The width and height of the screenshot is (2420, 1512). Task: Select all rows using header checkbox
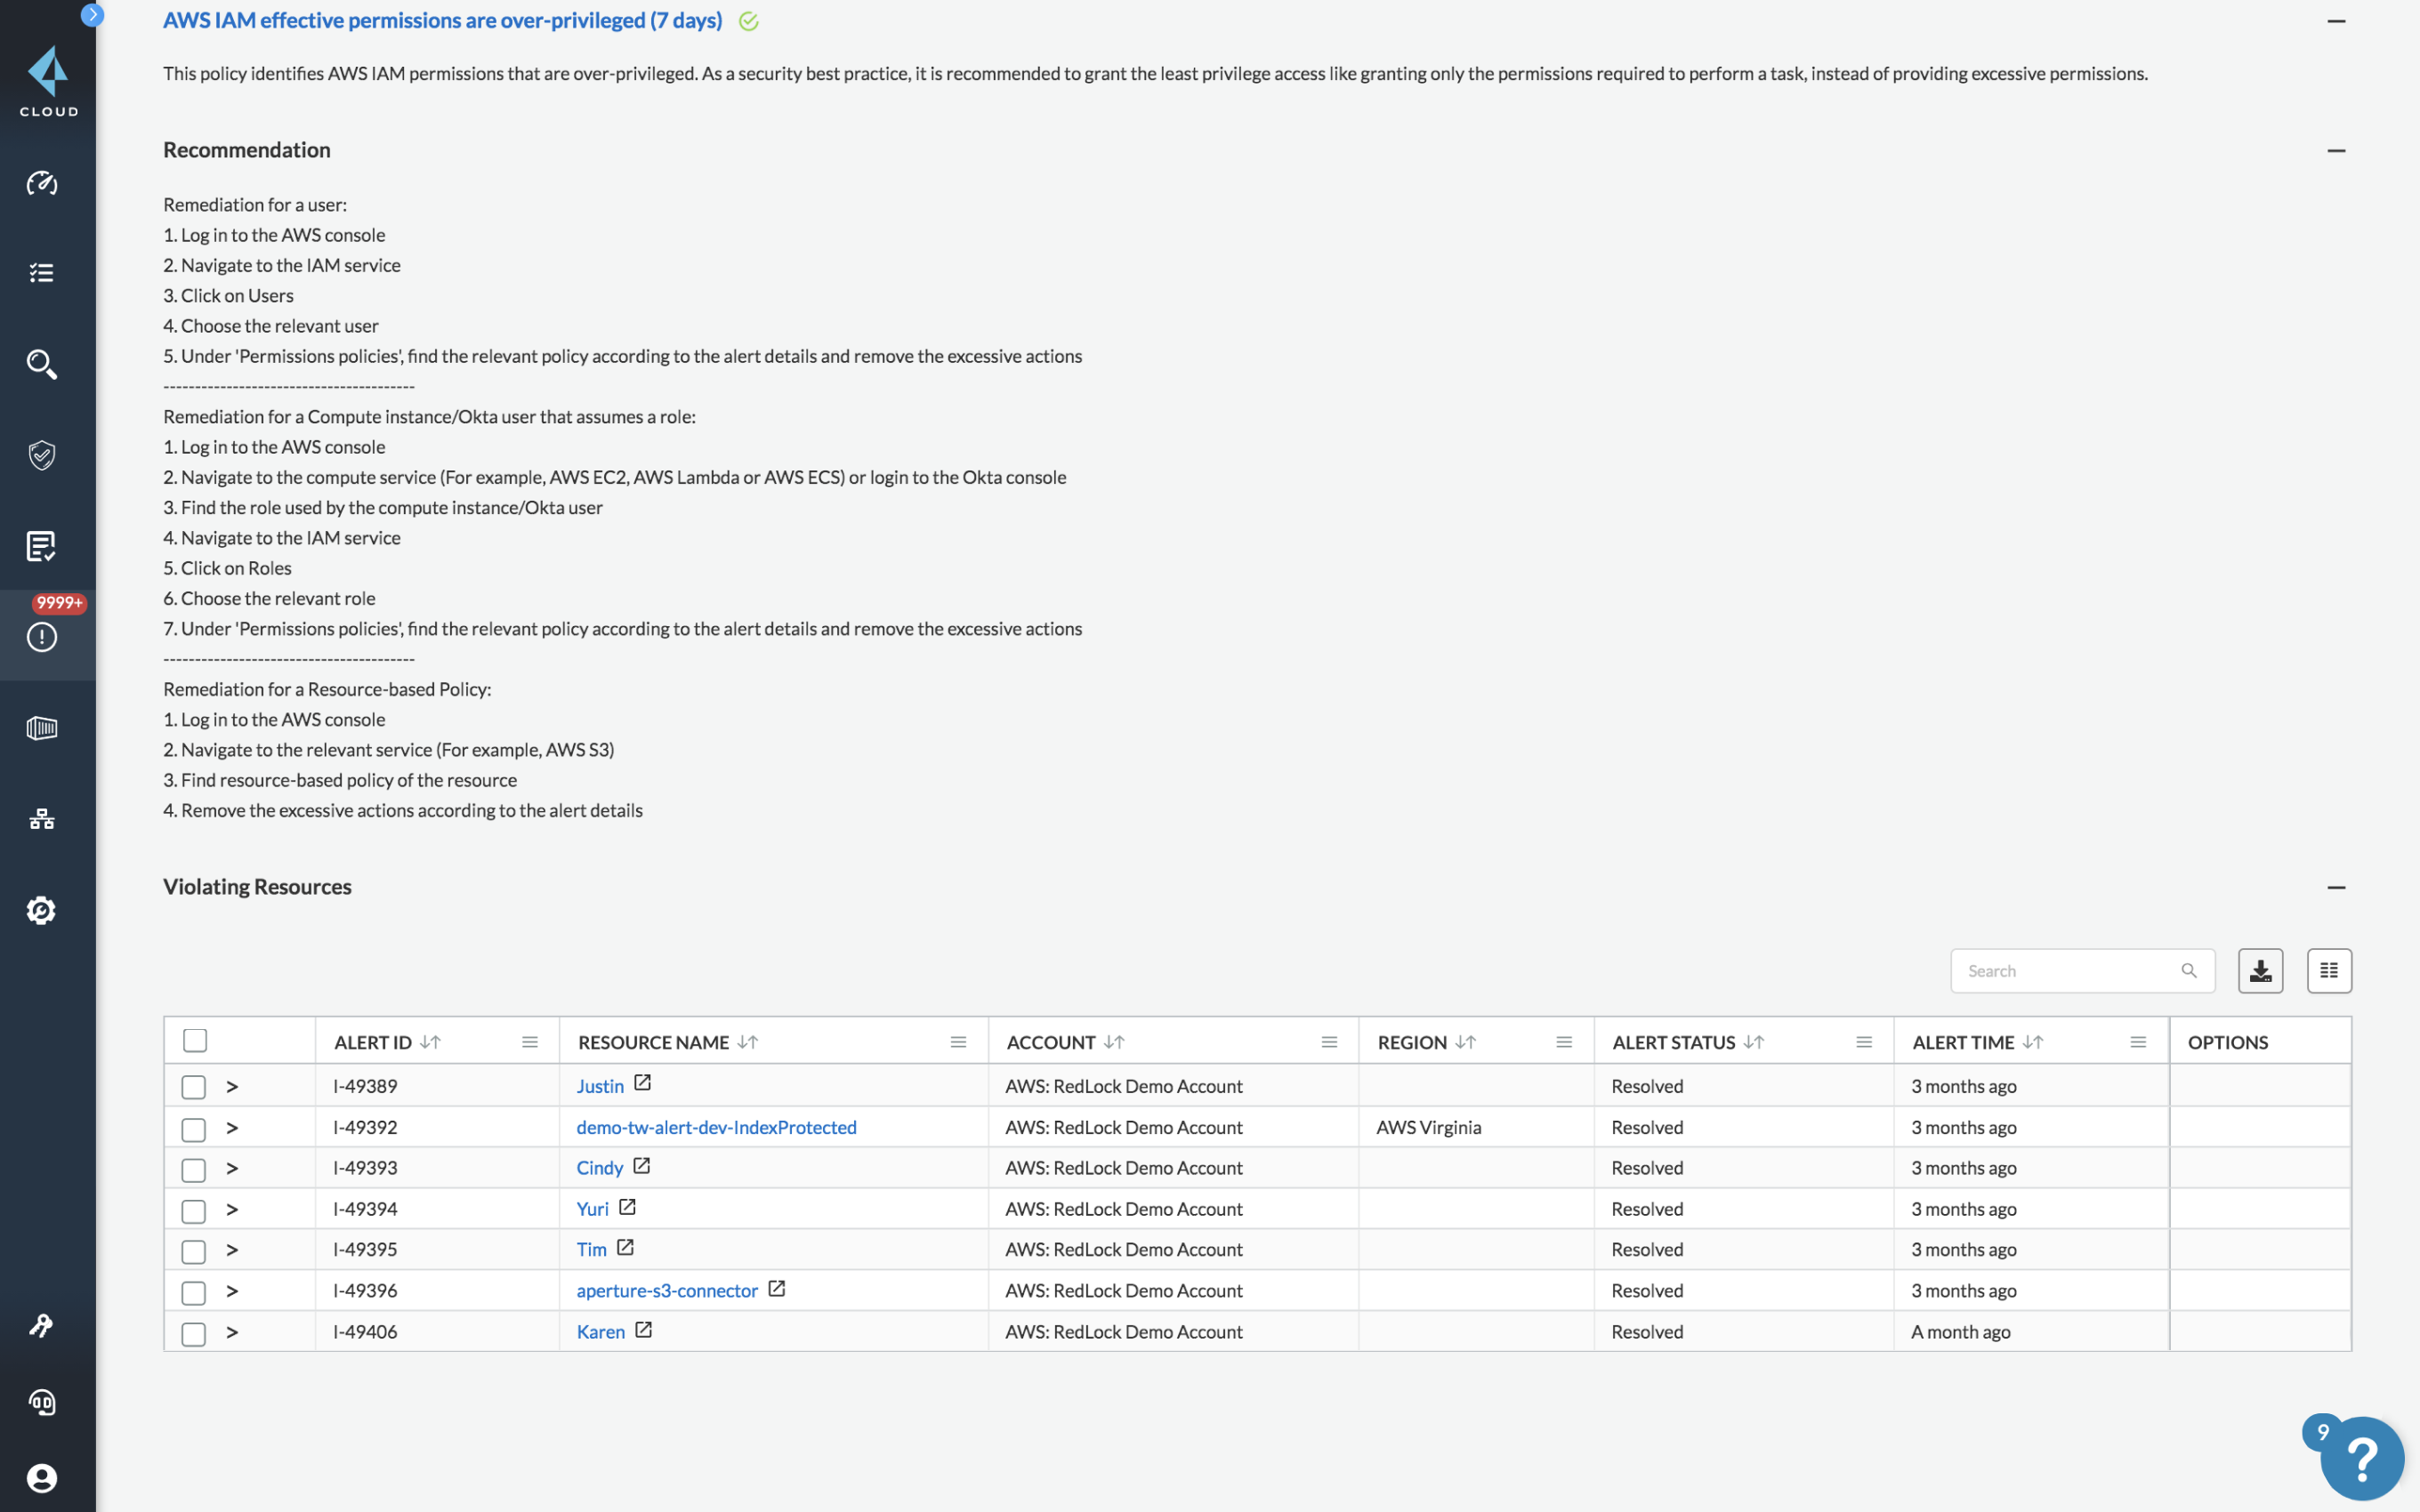tap(193, 1040)
